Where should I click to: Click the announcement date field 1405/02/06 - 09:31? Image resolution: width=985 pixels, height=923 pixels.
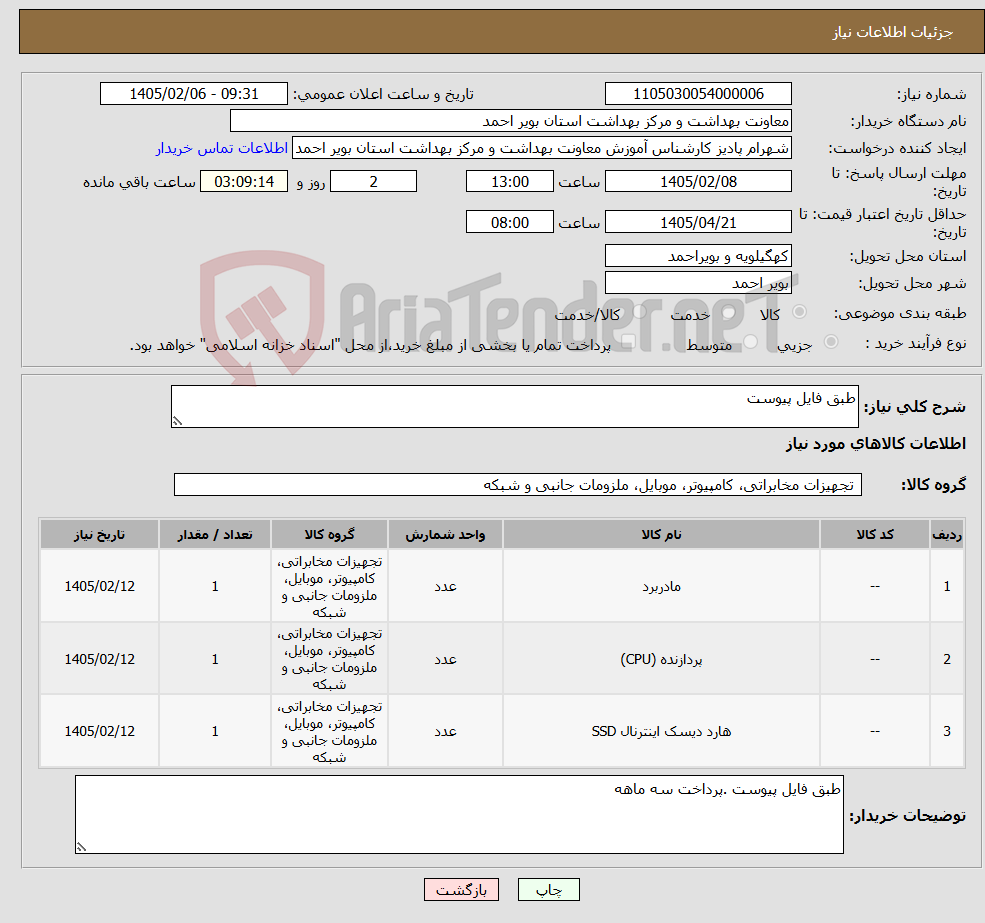193,94
